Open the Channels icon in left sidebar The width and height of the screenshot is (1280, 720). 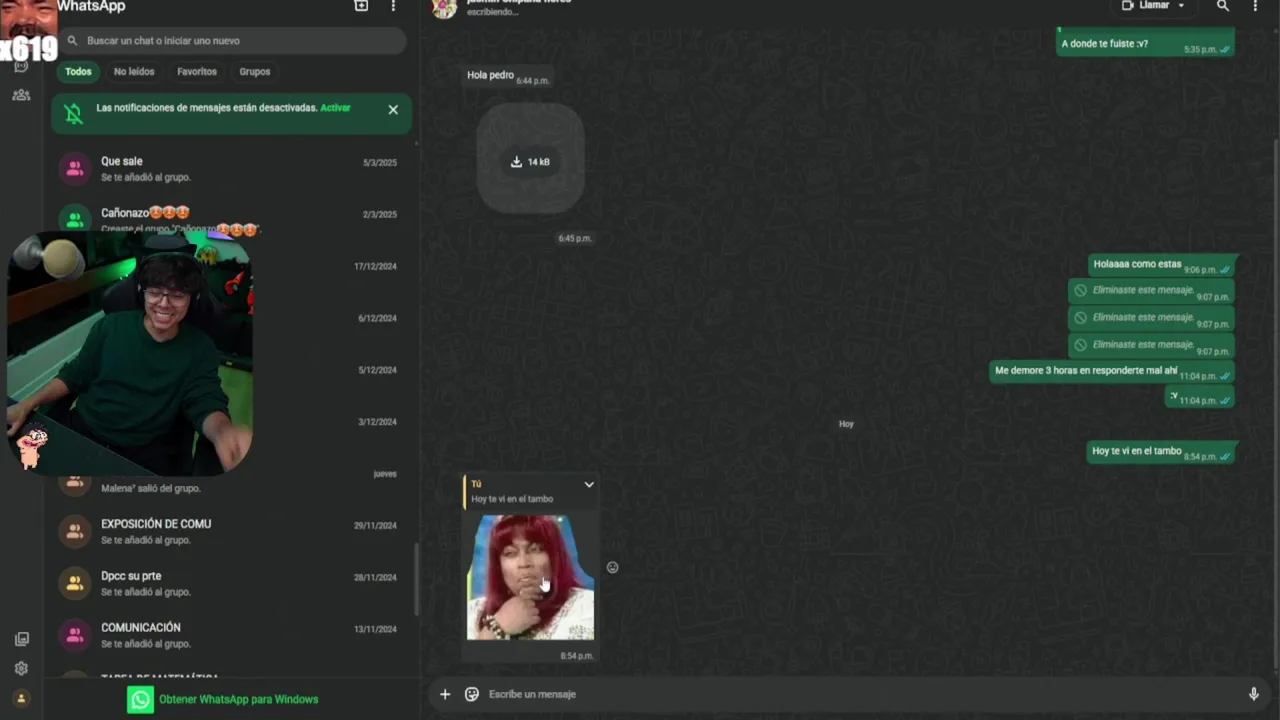pos(21,67)
